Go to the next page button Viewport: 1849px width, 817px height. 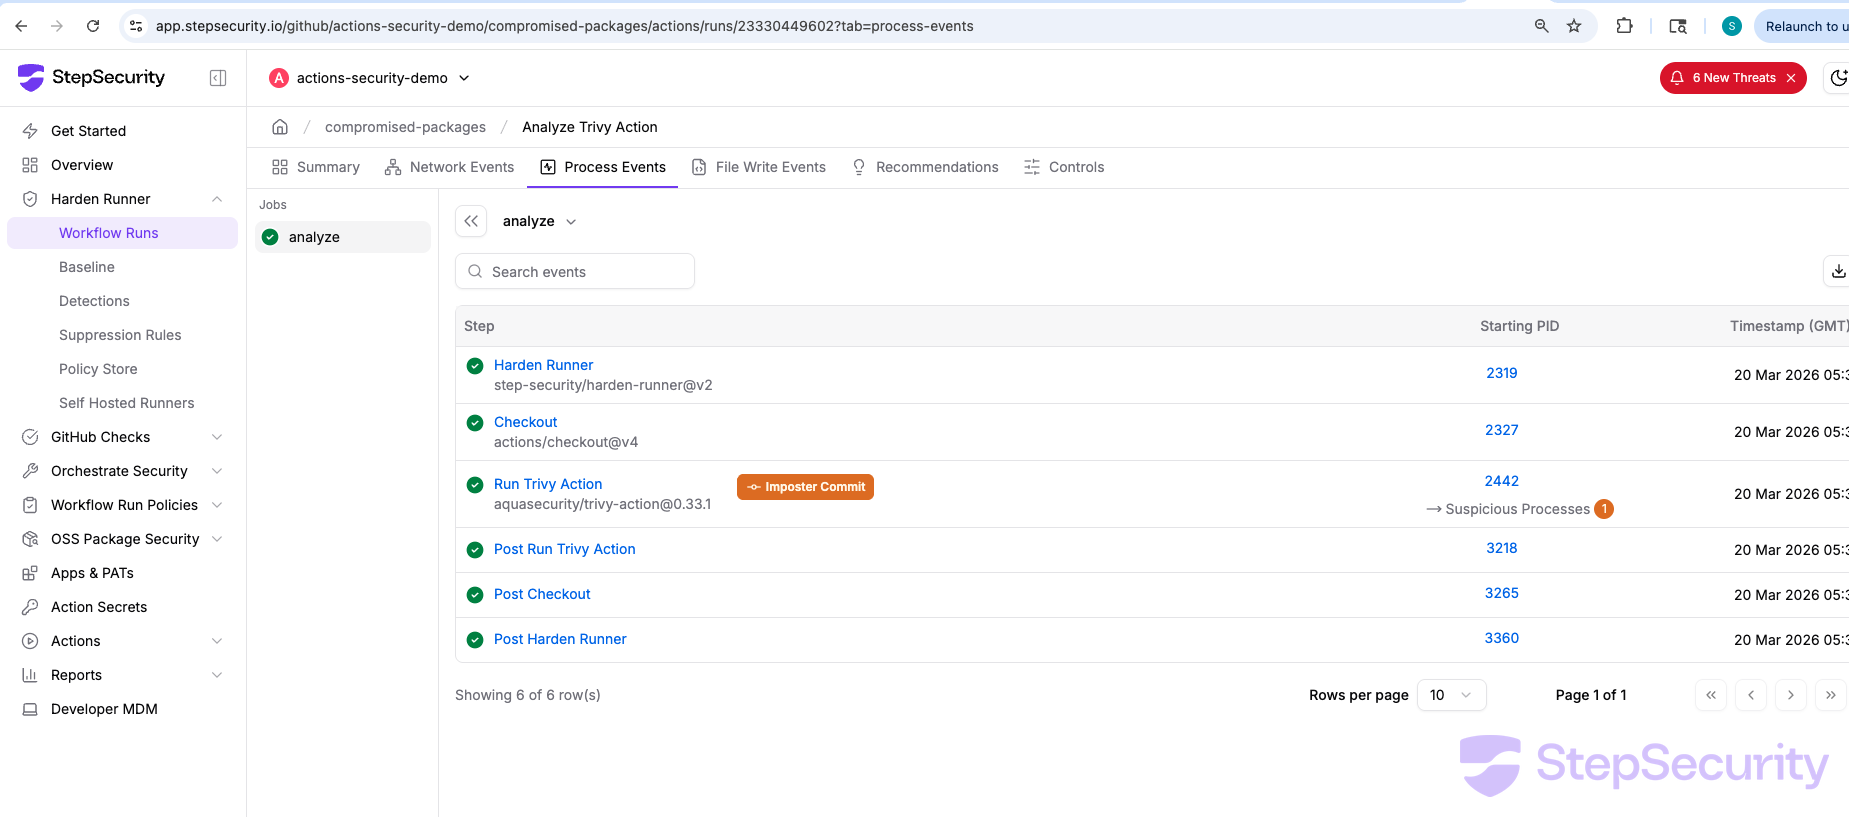tap(1791, 695)
